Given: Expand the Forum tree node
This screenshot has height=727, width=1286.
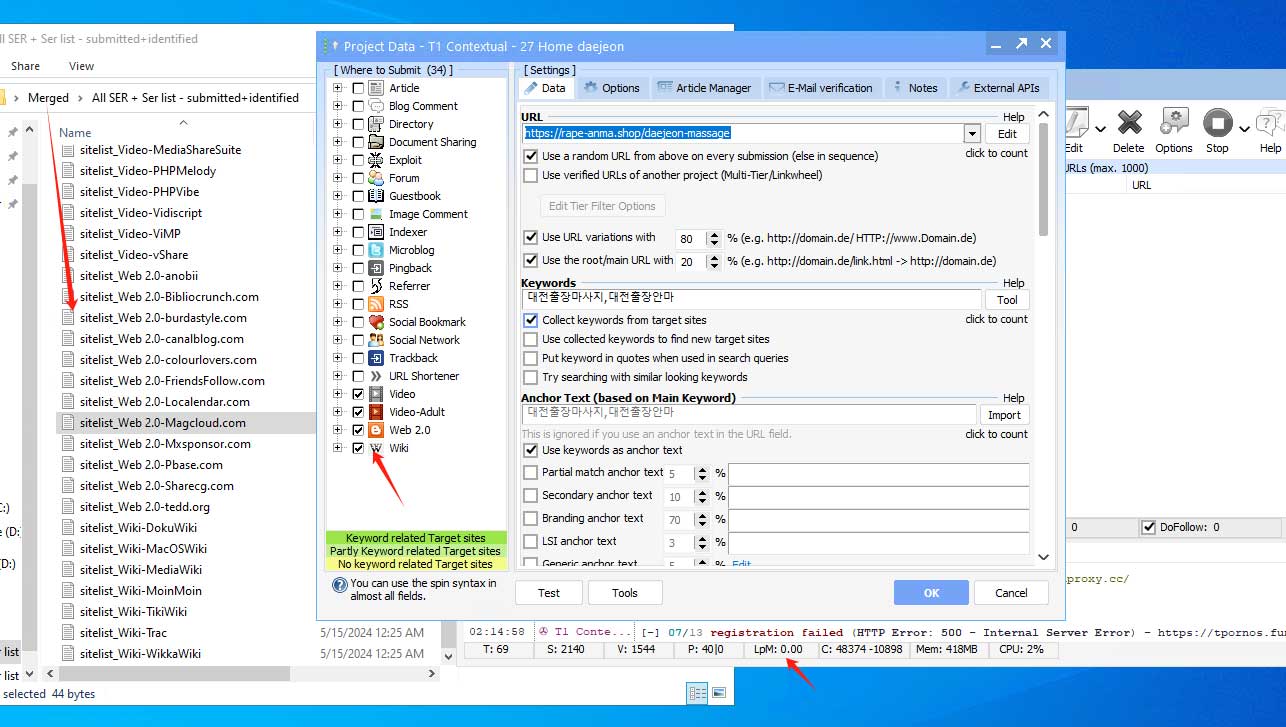Looking at the screenshot, I should click(338, 178).
